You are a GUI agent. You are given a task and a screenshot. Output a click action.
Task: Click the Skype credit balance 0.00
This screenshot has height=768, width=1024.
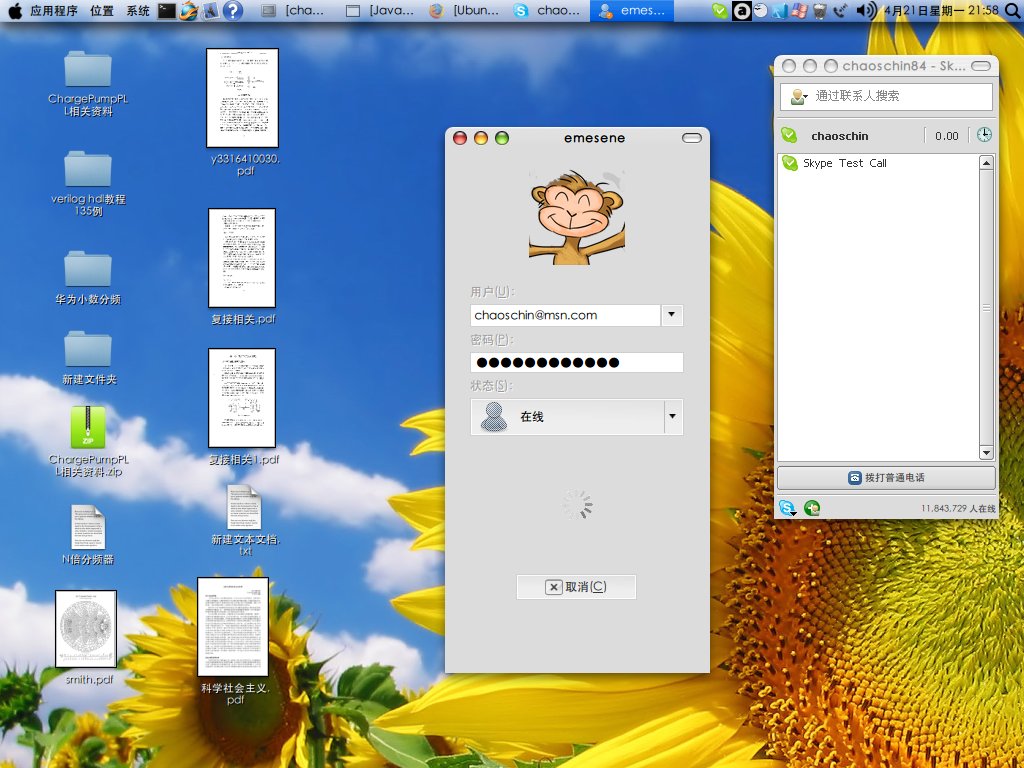click(x=946, y=136)
